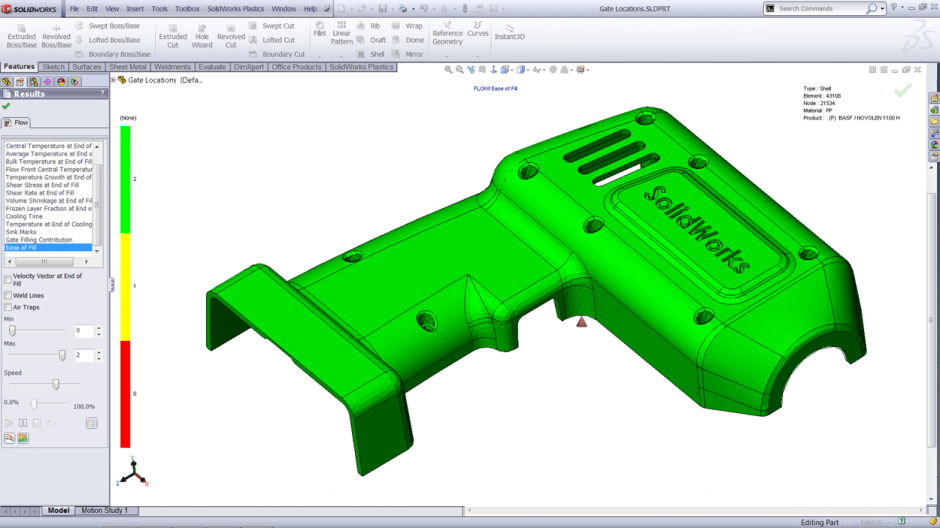Switch to the Motion Study 1 tab
The width and height of the screenshot is (940, 528).
click(104, 511)
